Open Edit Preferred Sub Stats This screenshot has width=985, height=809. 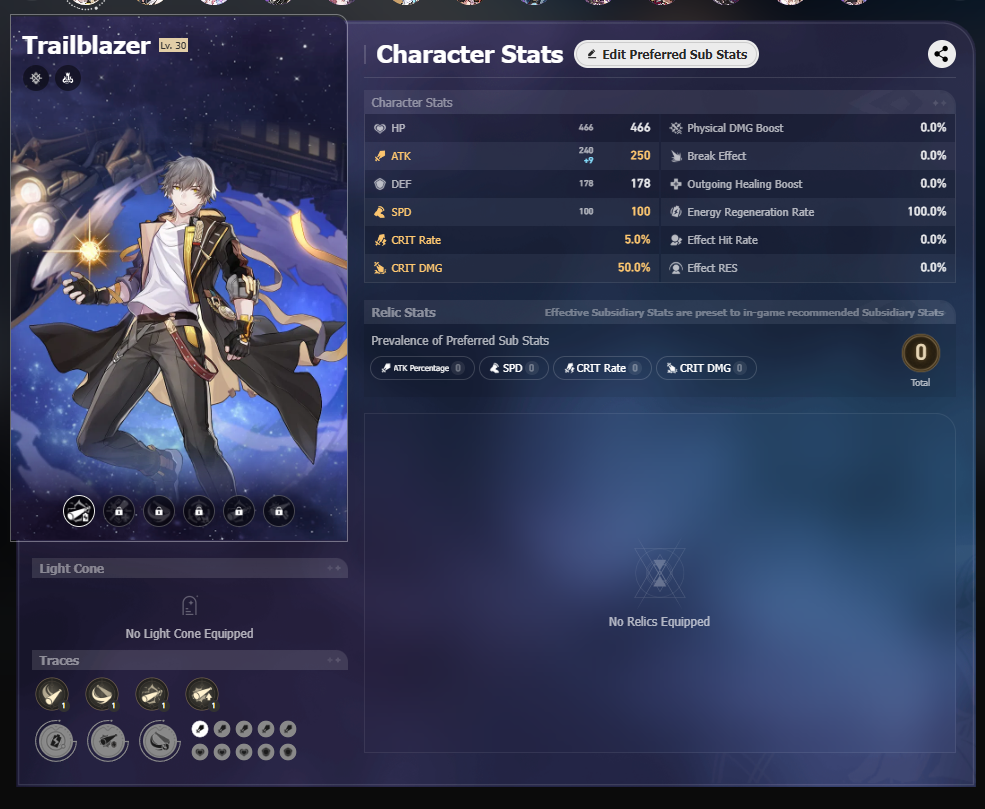tap(666, 54)
